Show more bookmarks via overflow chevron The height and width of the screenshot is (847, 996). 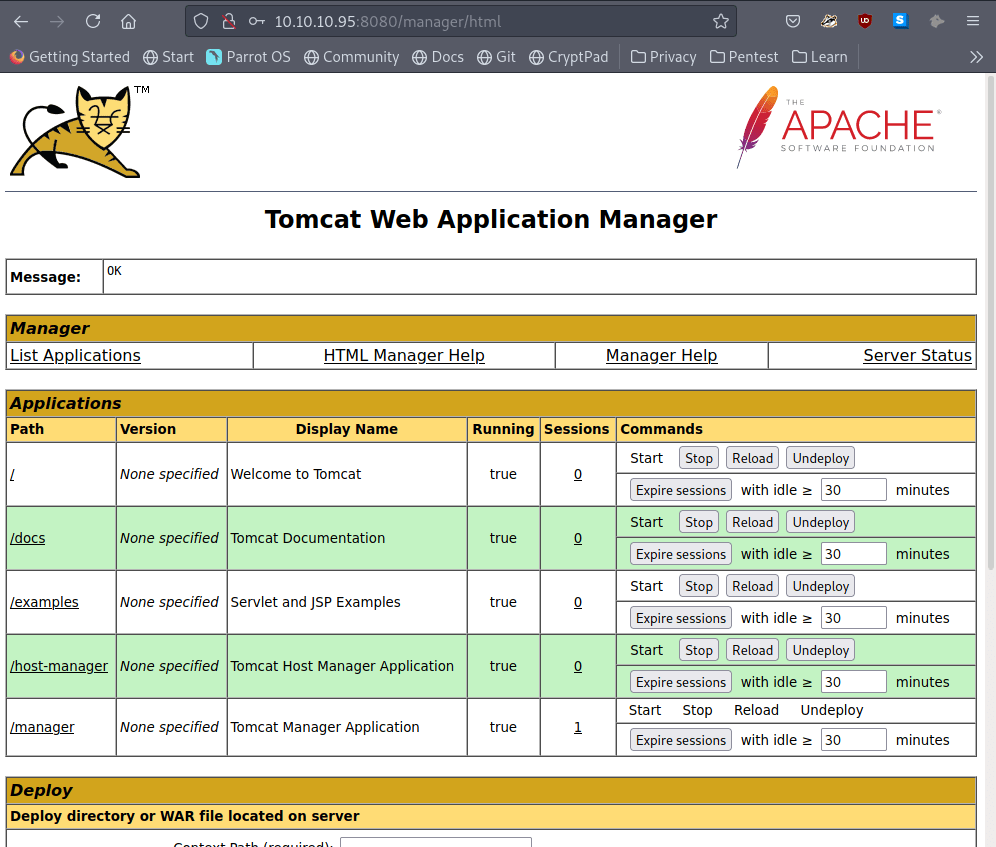(x=976, y=57)
